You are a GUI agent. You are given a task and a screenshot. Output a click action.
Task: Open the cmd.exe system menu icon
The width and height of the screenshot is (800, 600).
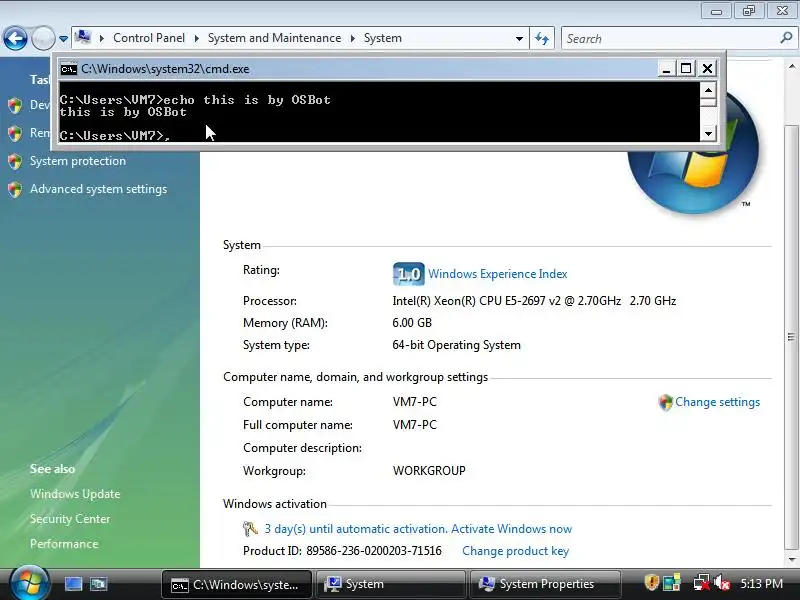pyautogui.click(x=68, y=69)
